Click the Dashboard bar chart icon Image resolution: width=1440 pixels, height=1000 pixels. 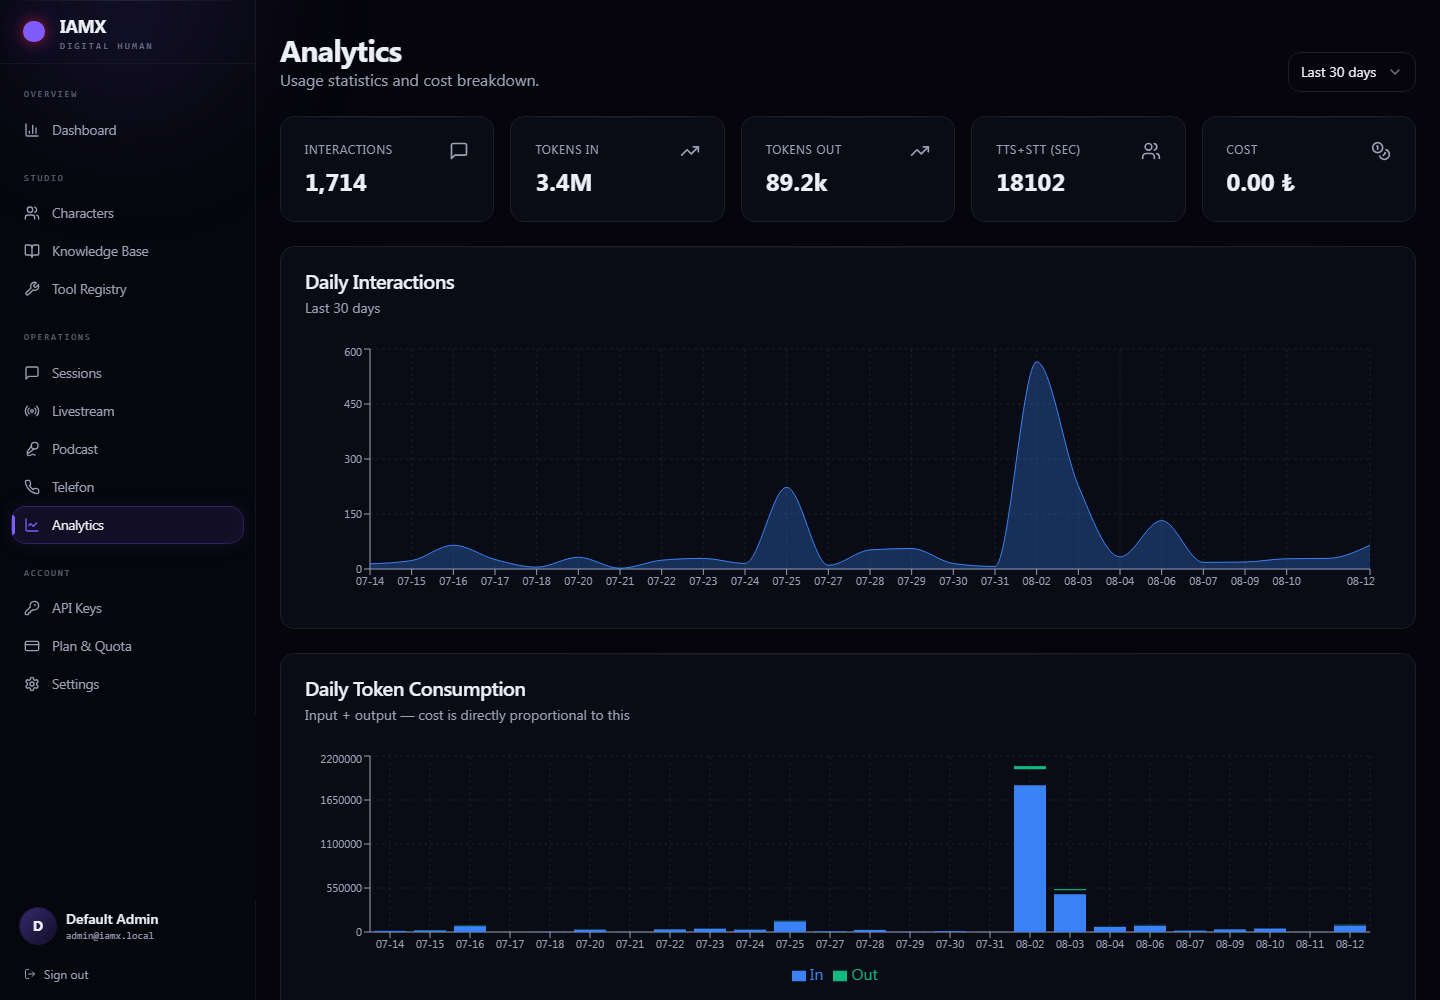click(32, 130)
